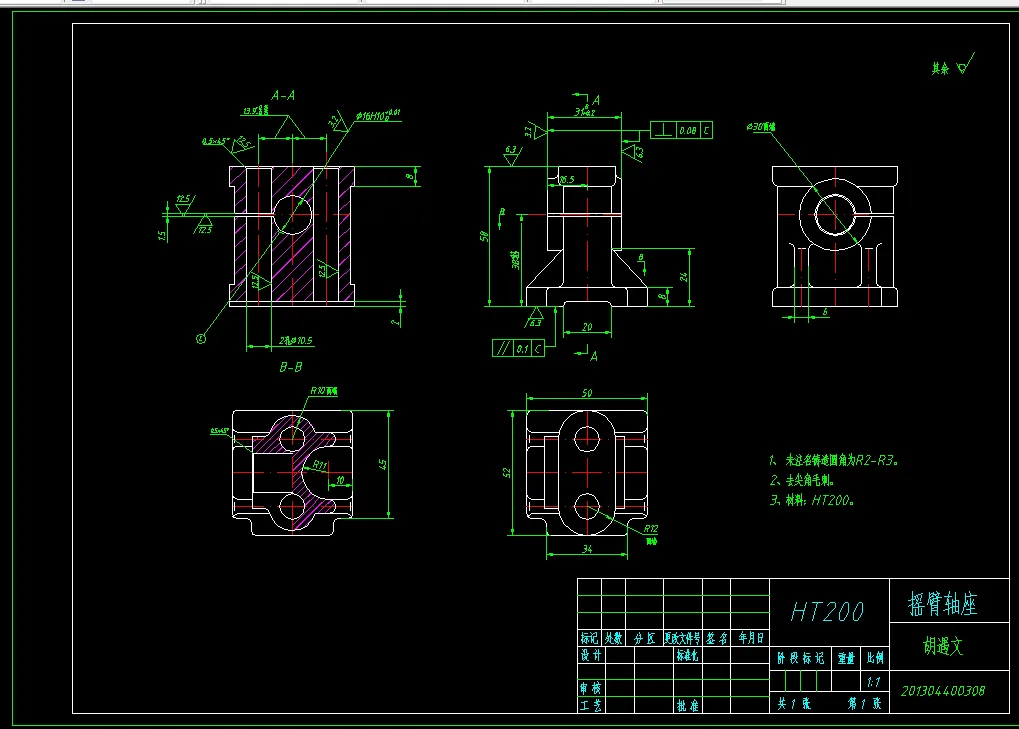Select the 0.5×45° chamfer note on A-A view
1019x729 pixels.
[x=215, y=141]
